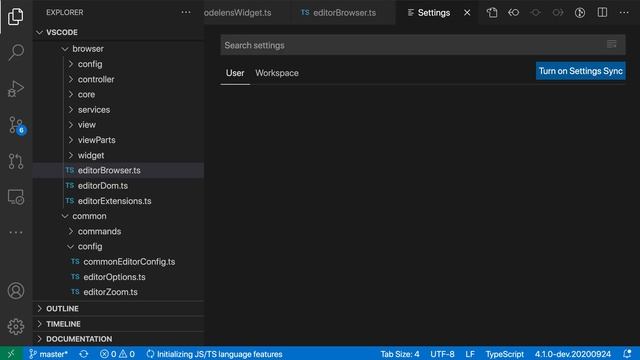Open the Explorer view in activity bar
The height and width of the screenshot is (360, 640).
click(16, 17)
